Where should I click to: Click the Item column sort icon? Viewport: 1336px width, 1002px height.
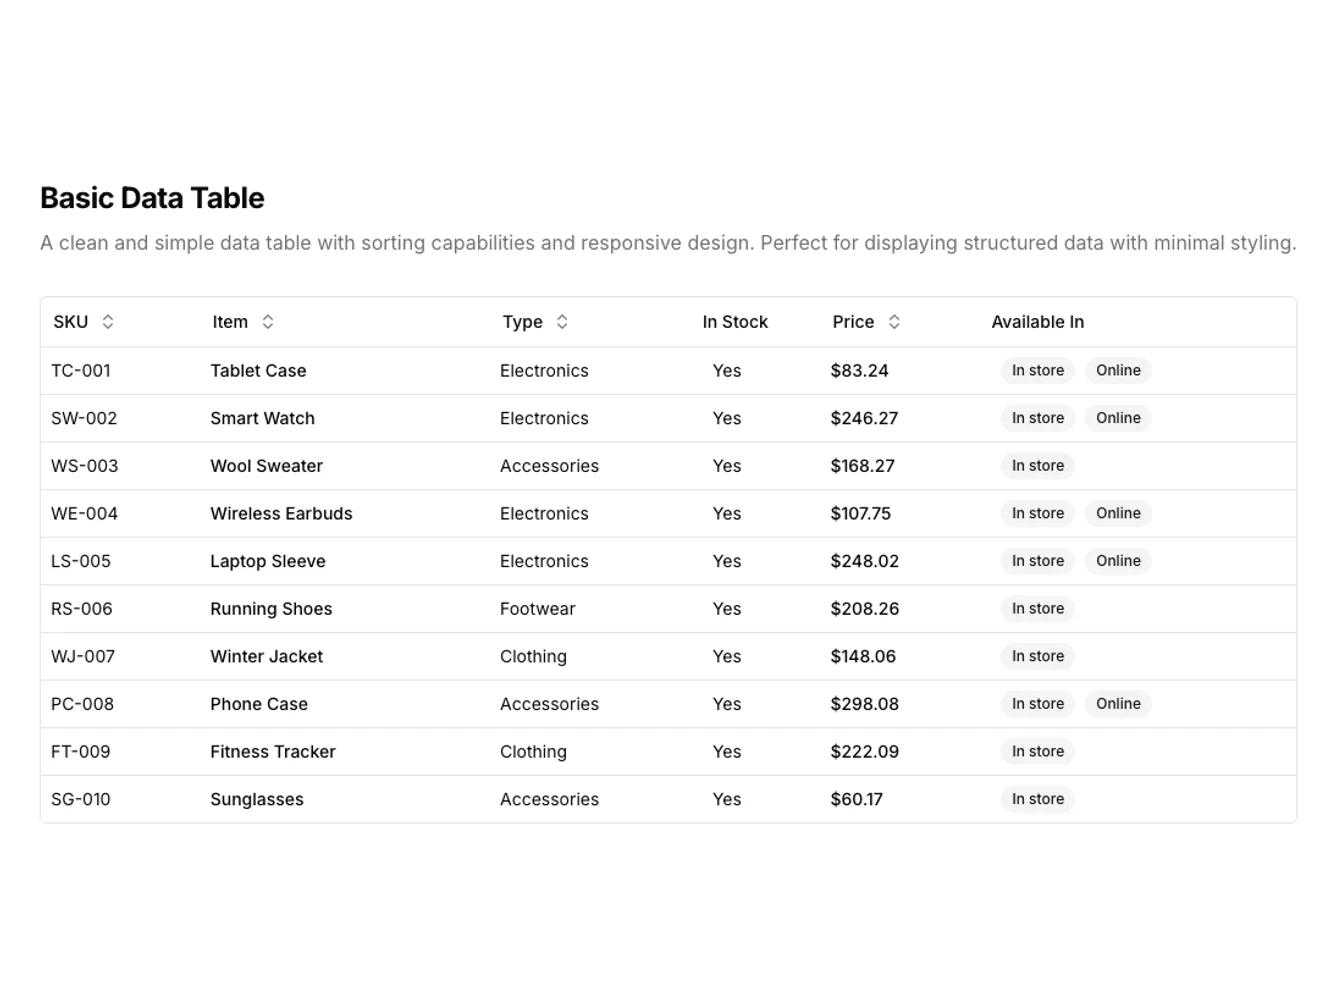coord(268,321)
